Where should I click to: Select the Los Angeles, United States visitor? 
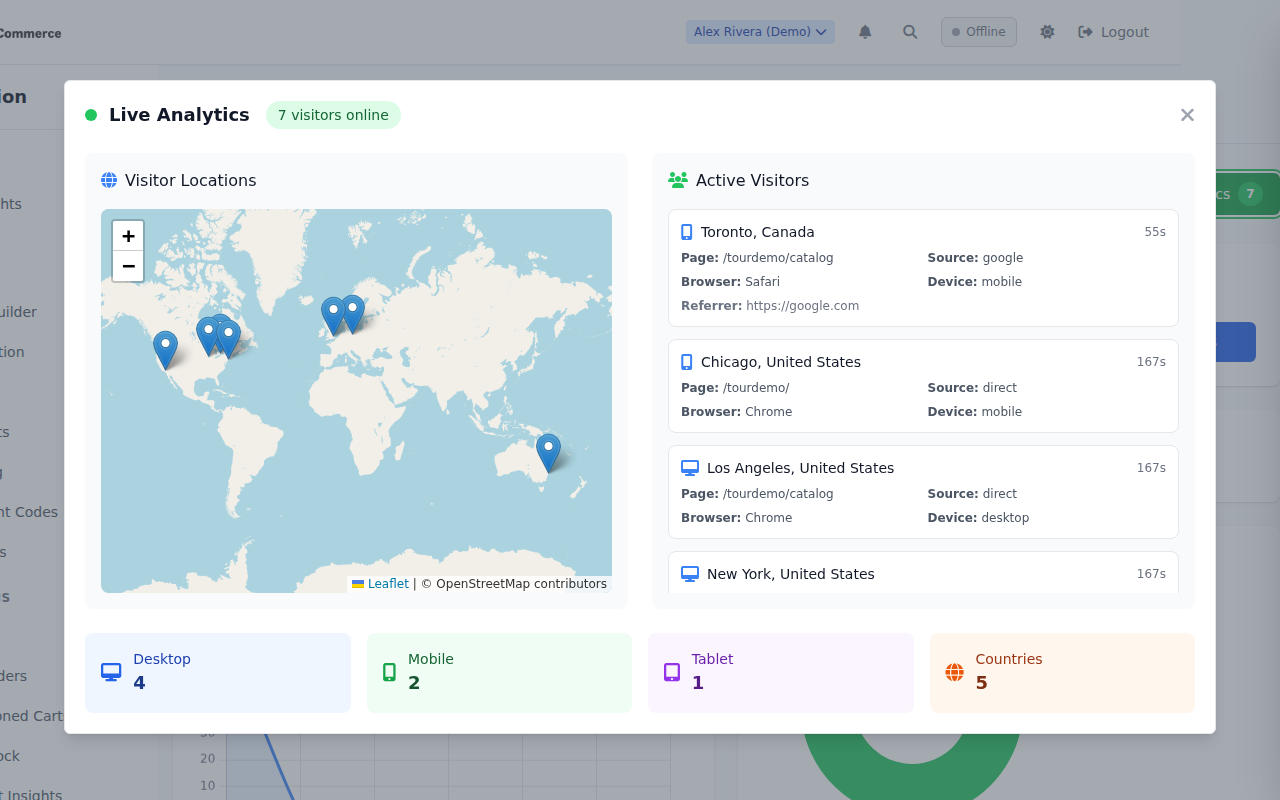[x=923, y=492]
